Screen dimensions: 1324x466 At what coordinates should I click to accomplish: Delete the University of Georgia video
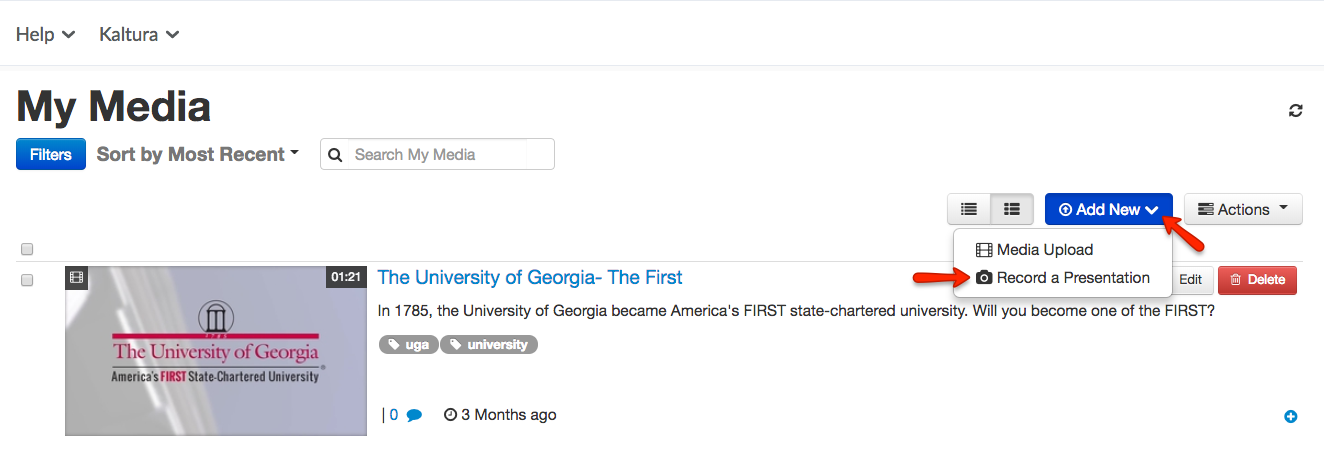[1257, 280]
